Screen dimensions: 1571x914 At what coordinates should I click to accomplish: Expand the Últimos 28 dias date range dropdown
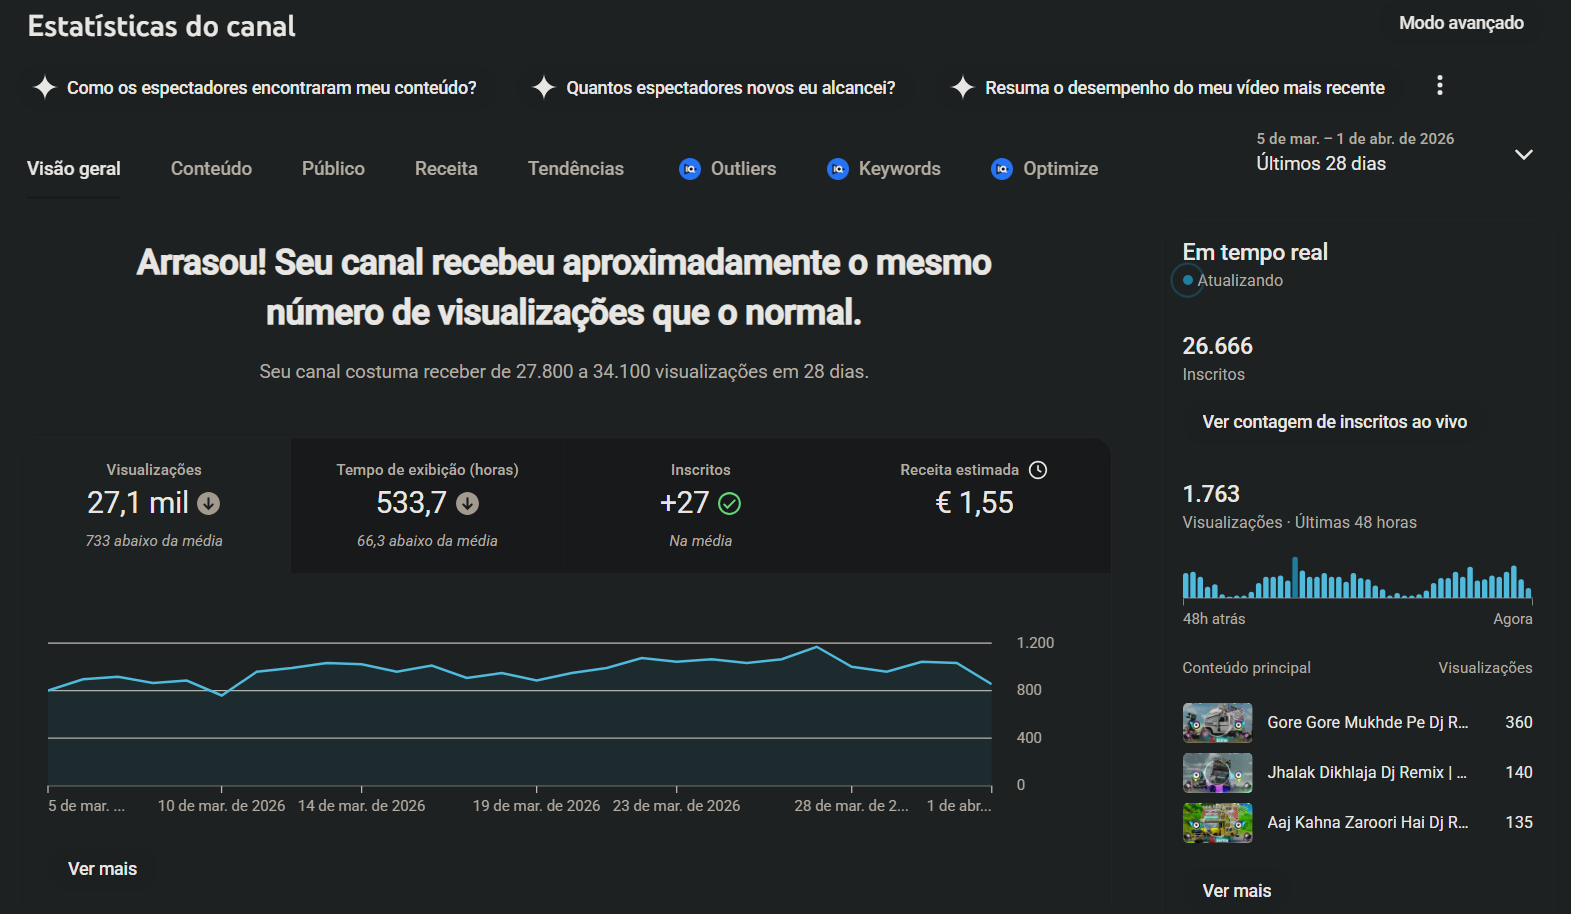1394,152
